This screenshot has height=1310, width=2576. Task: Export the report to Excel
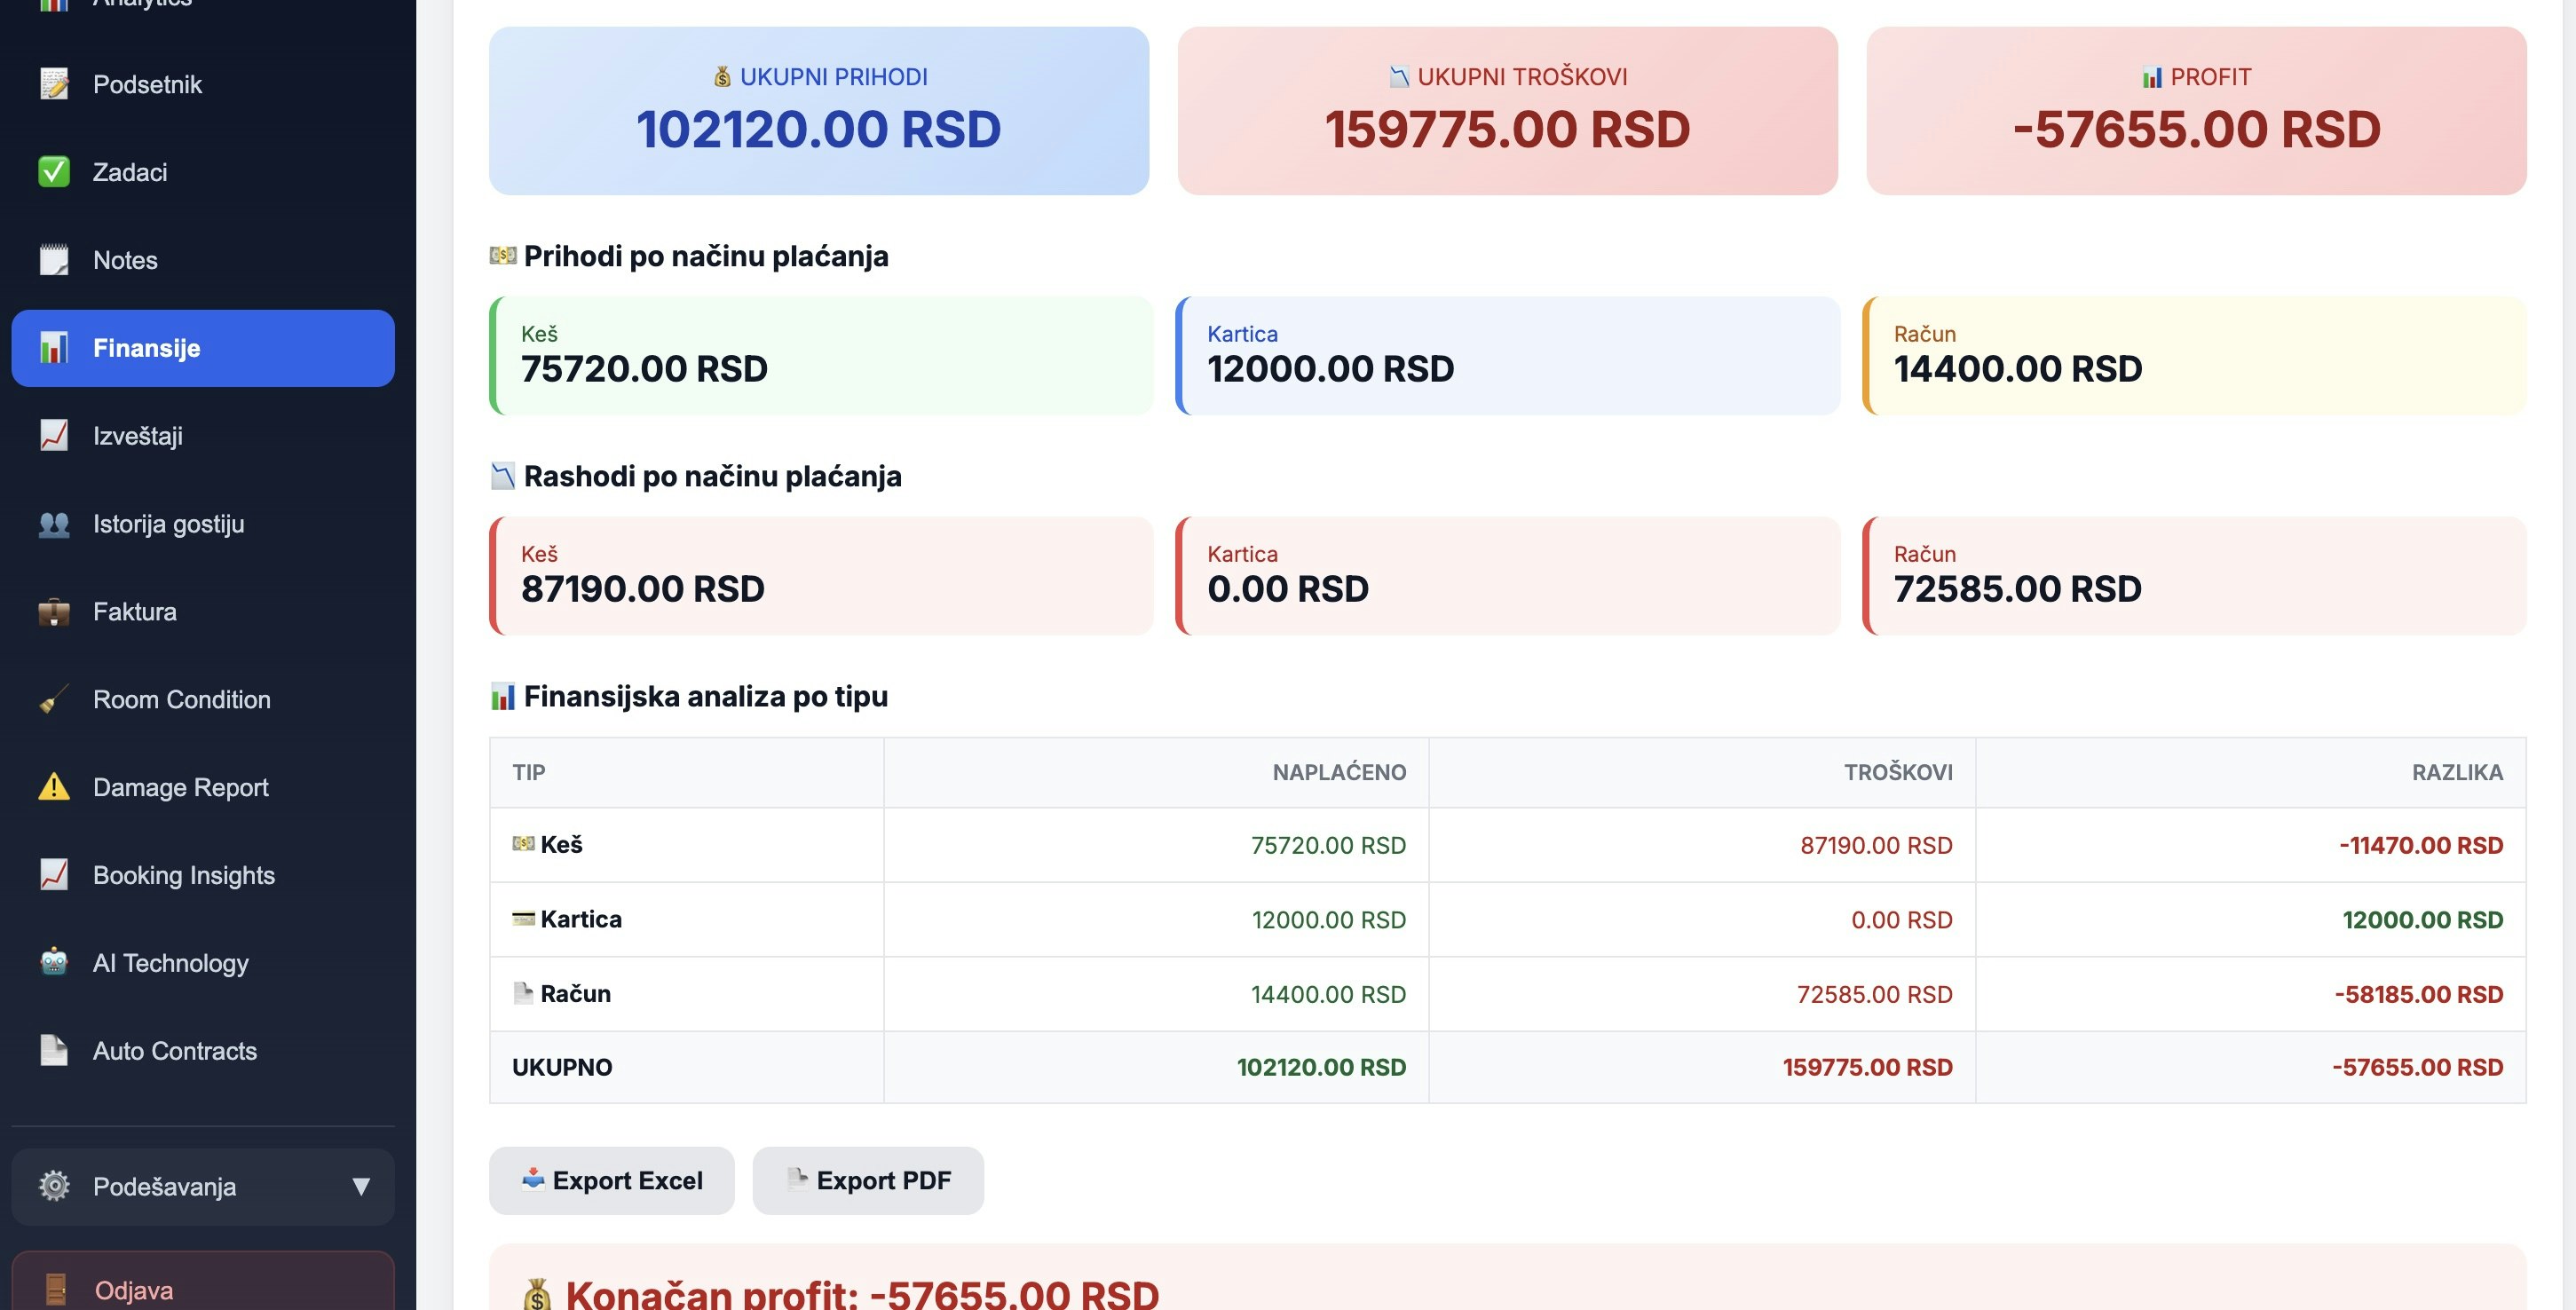tap(611, 1181)
